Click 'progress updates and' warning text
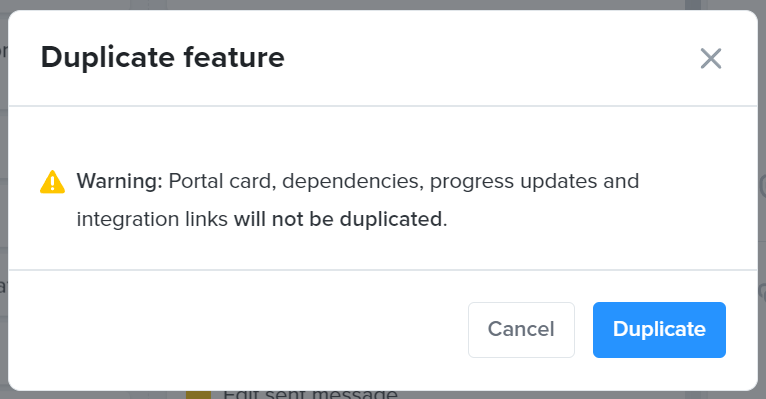The image size is (766, 399). coord(534,182)
